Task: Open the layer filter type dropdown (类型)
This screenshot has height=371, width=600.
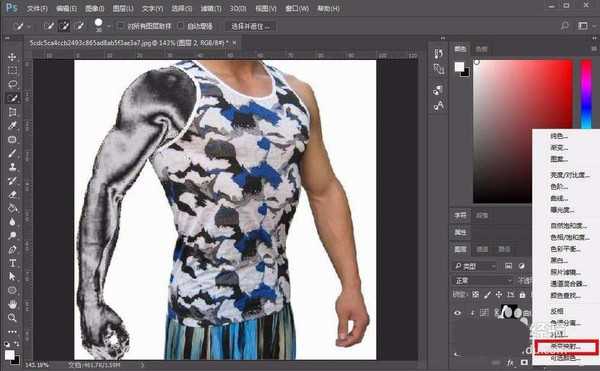Action: [x=475, y=266]
